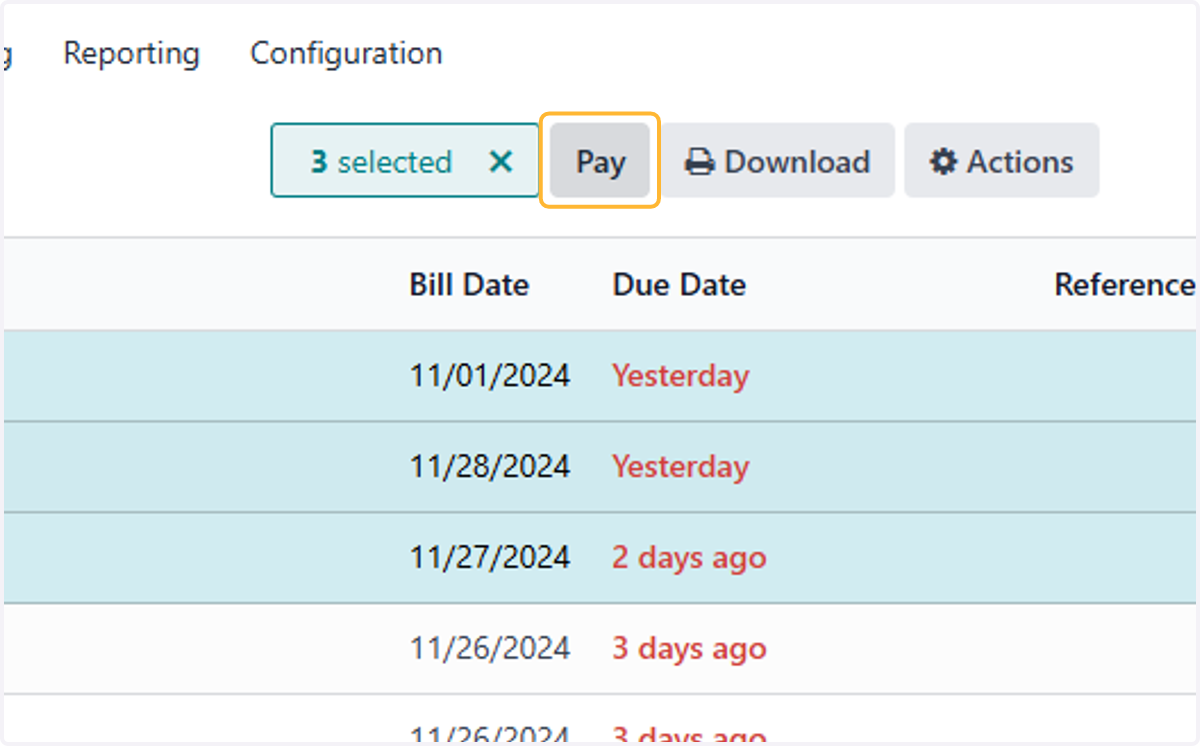Image resolution: width=1200 pixels, height=746 pixels.
Task: Sort by Bill Date column header
Action: (469, 285)
